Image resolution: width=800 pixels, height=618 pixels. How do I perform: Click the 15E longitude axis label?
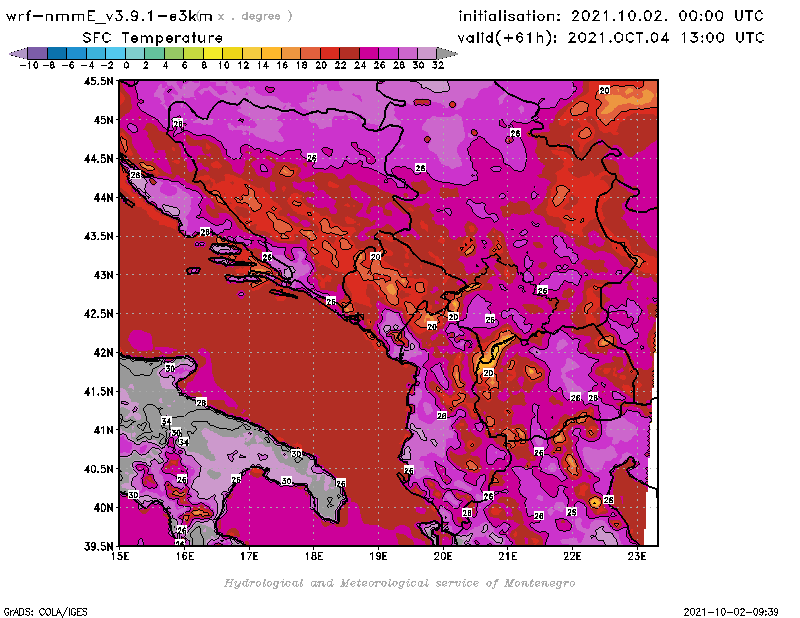coord(120,556)
